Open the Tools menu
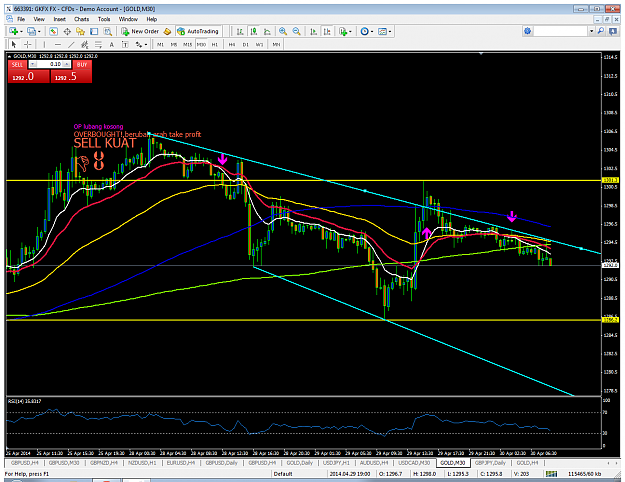 pyautogui.click(x=104, y=19)
